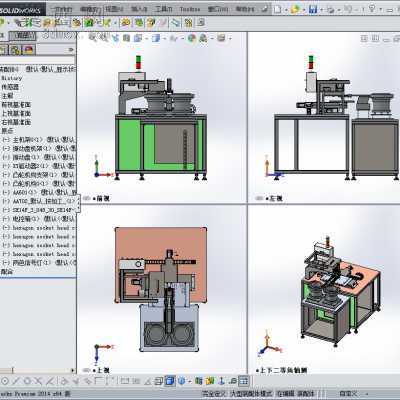Open the Apply Scene dropdown arrow

[x=211, y=39]
